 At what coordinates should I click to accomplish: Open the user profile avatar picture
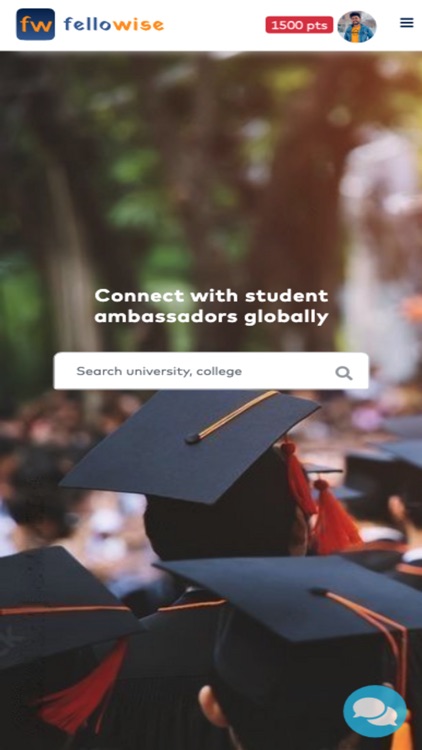[357, 27]
